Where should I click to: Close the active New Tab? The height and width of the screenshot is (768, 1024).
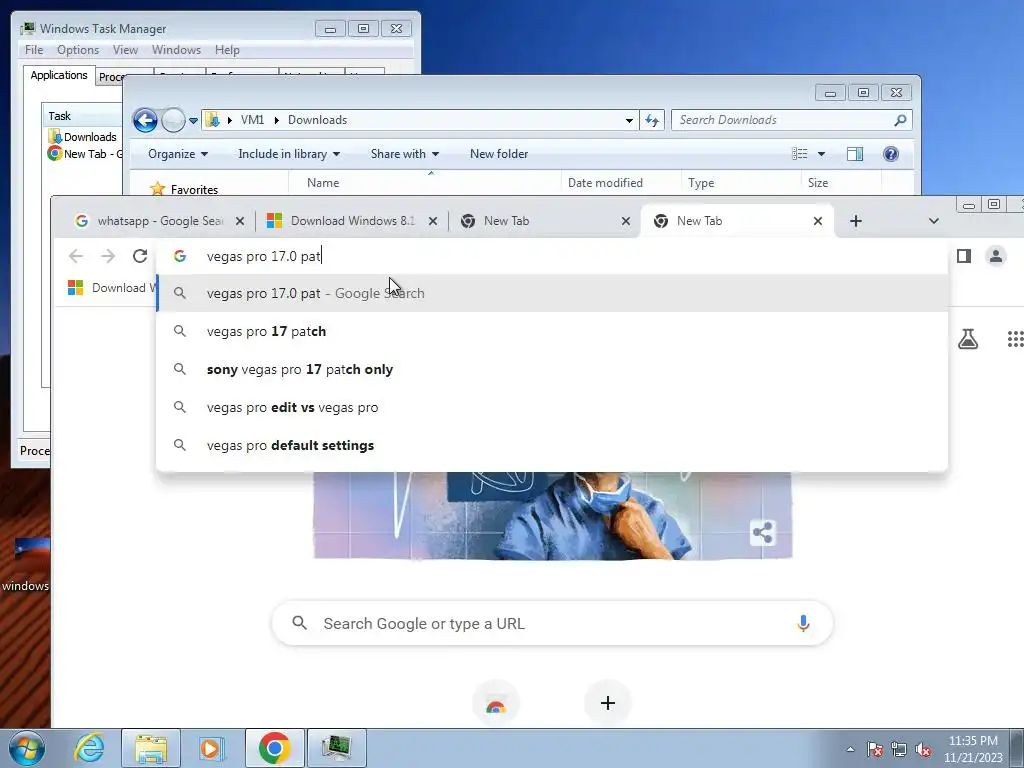tap(818, 221)
